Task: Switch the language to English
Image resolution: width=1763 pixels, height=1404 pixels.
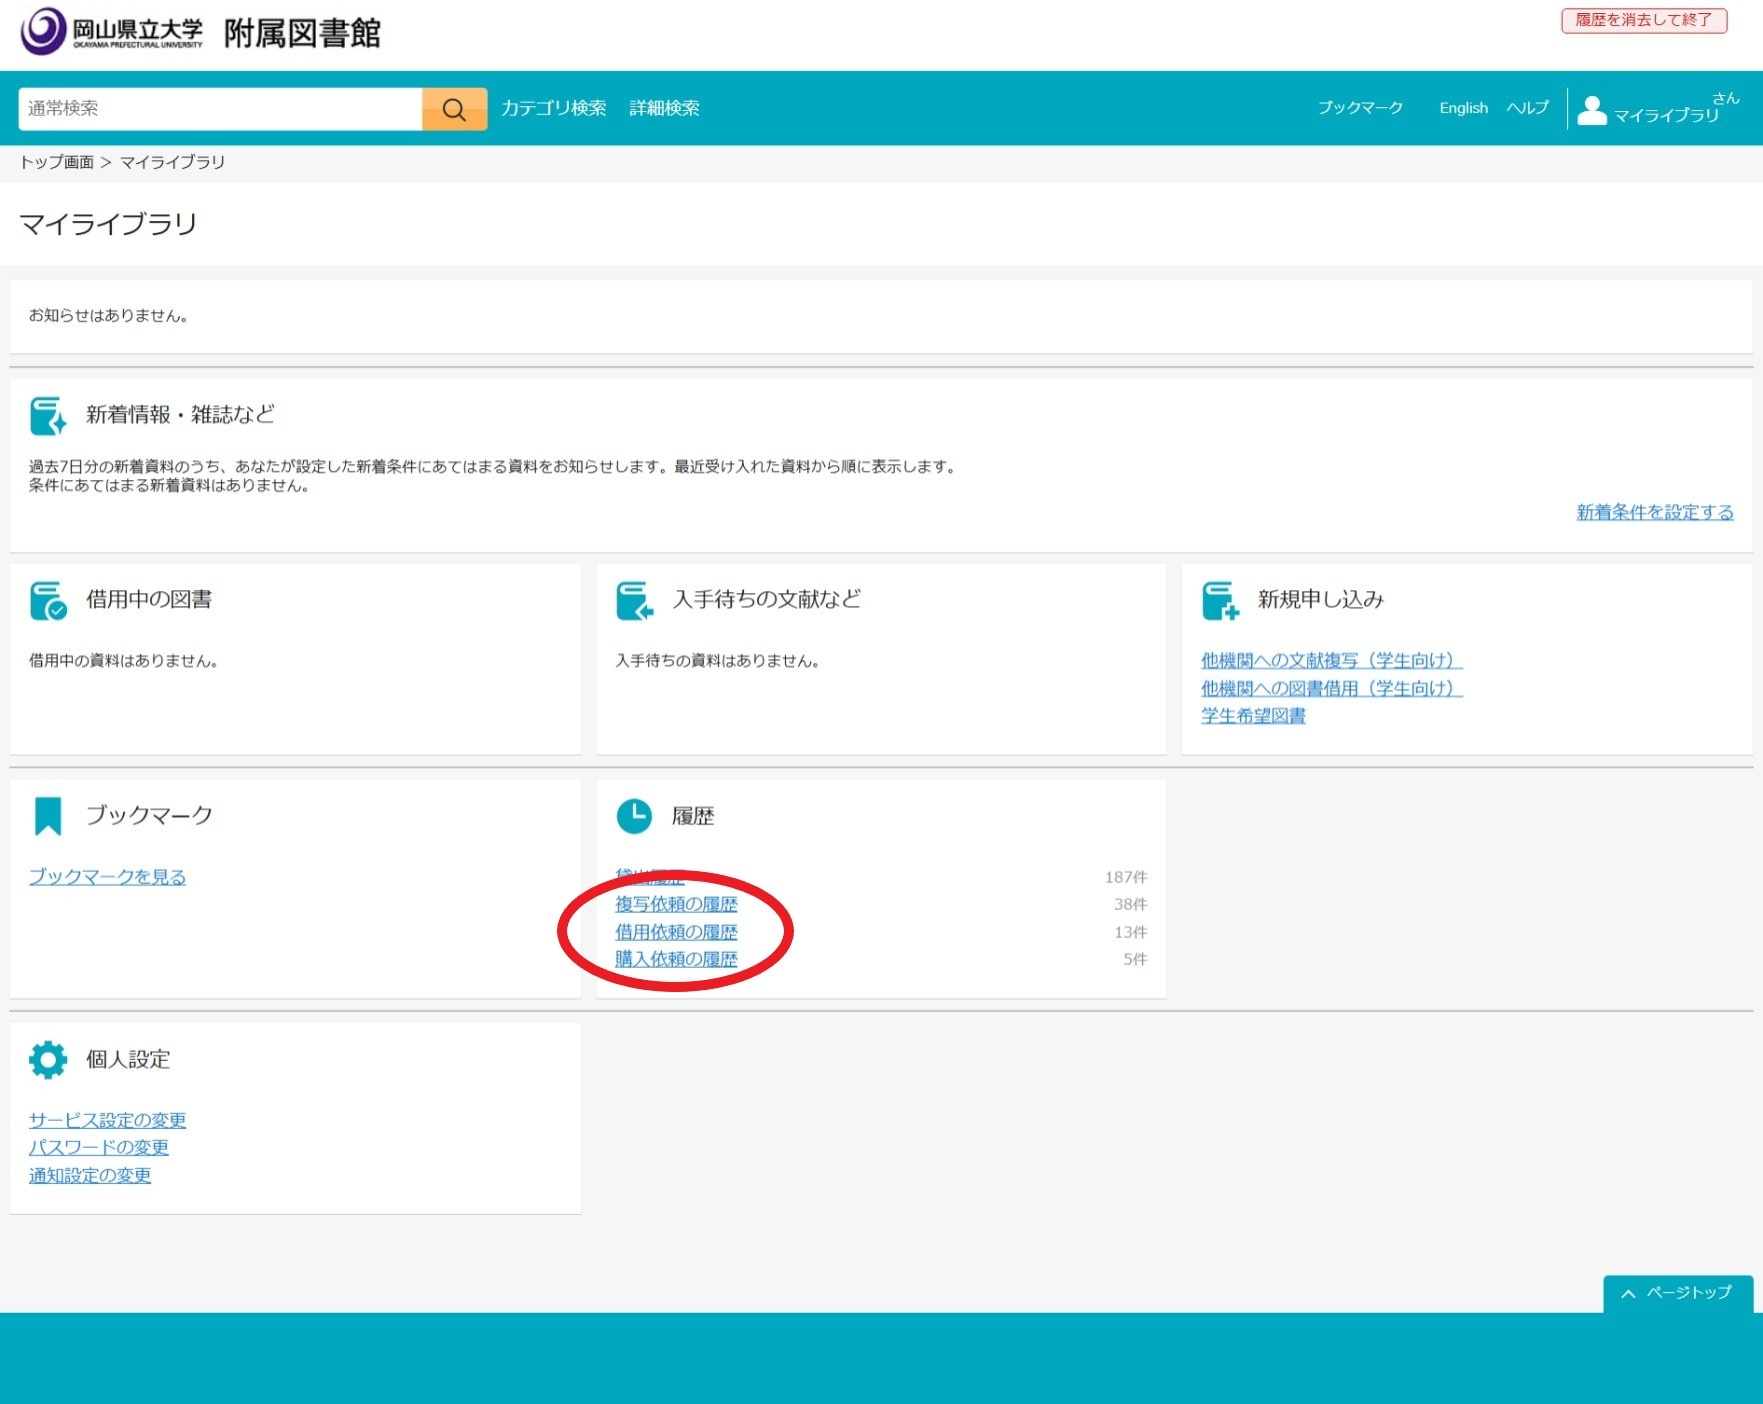Action: coord(1463,108)
